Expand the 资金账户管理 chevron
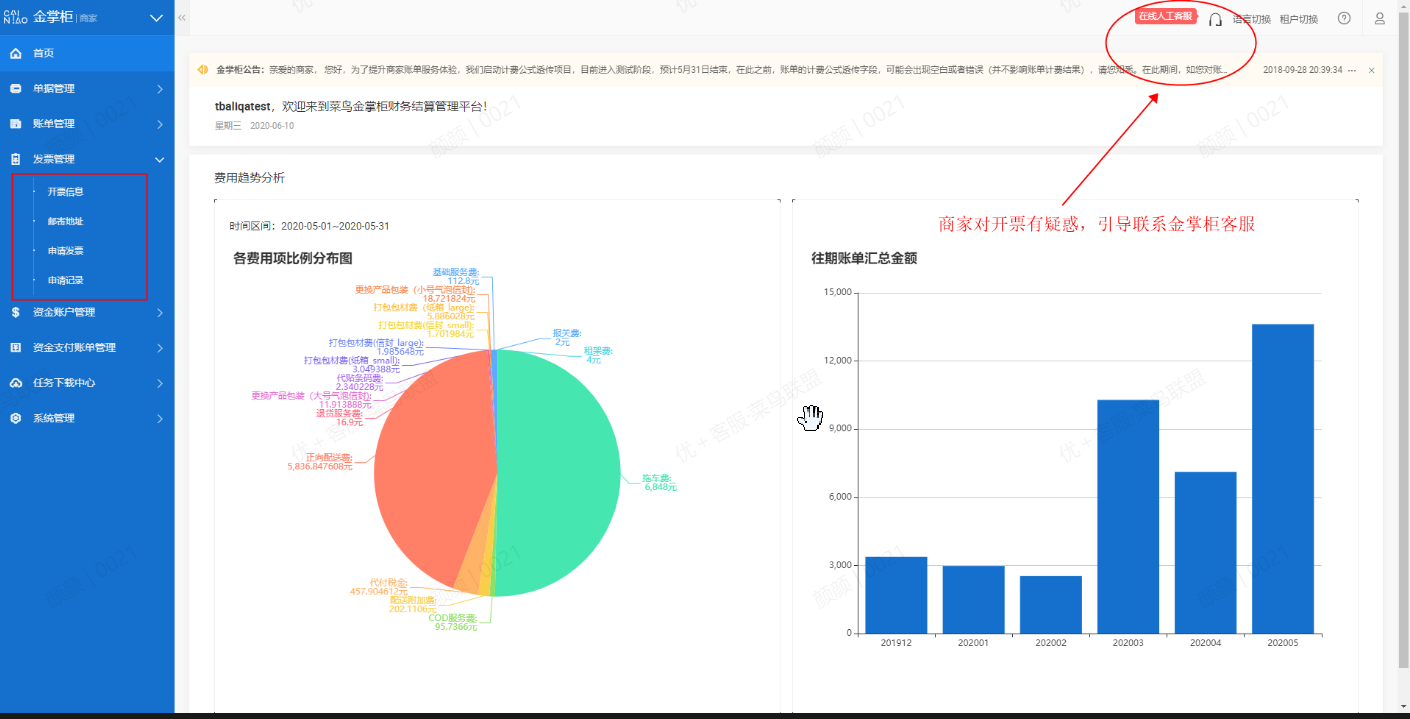The image size is (1410, 719). coord(160,312)
